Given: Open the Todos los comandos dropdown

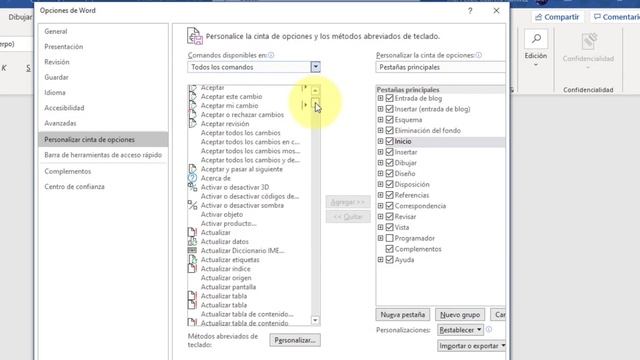Looking at the screenshot, I should click(316, 67).
